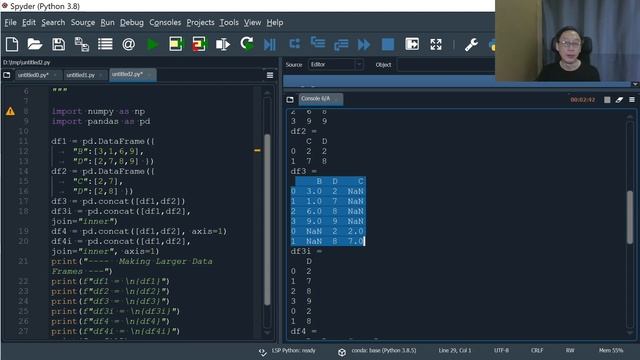Browse editor tabs icon left of untitled0.py
The width and height of the screenshot is (640, 360).
pos(7,75)
